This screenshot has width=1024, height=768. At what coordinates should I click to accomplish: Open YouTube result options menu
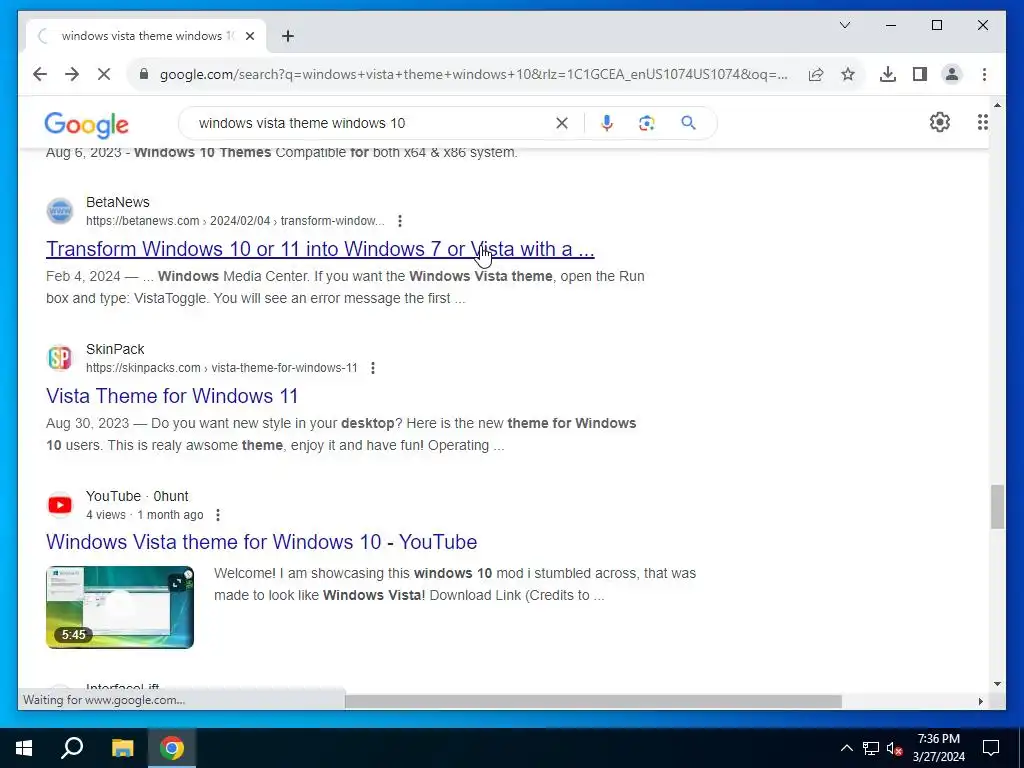[217, 515]
